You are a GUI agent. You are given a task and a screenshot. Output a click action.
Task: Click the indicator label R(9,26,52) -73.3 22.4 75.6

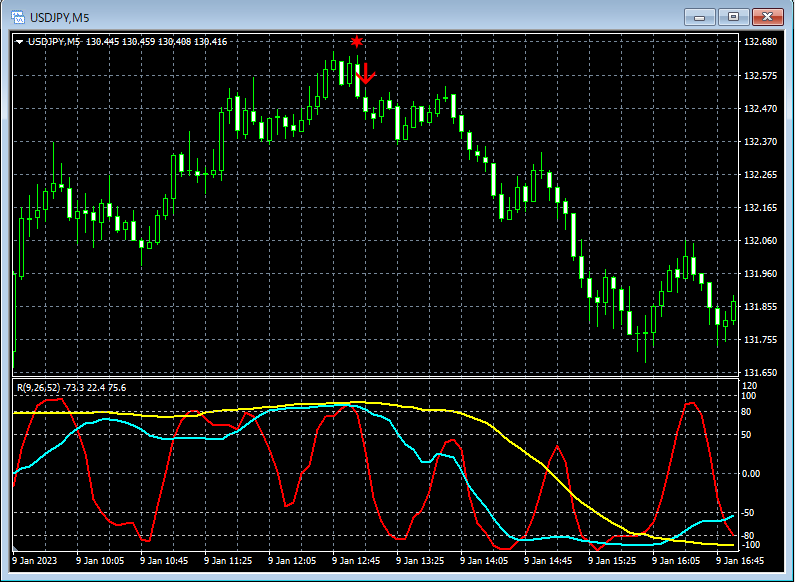[72, 388]
